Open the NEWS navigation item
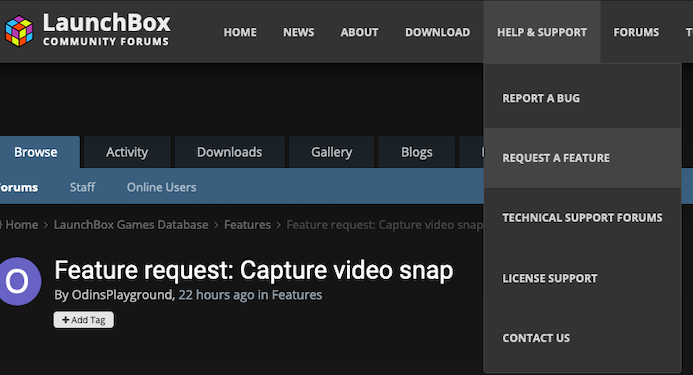Screen dimensions: 693x375 (x=299, y=32)
